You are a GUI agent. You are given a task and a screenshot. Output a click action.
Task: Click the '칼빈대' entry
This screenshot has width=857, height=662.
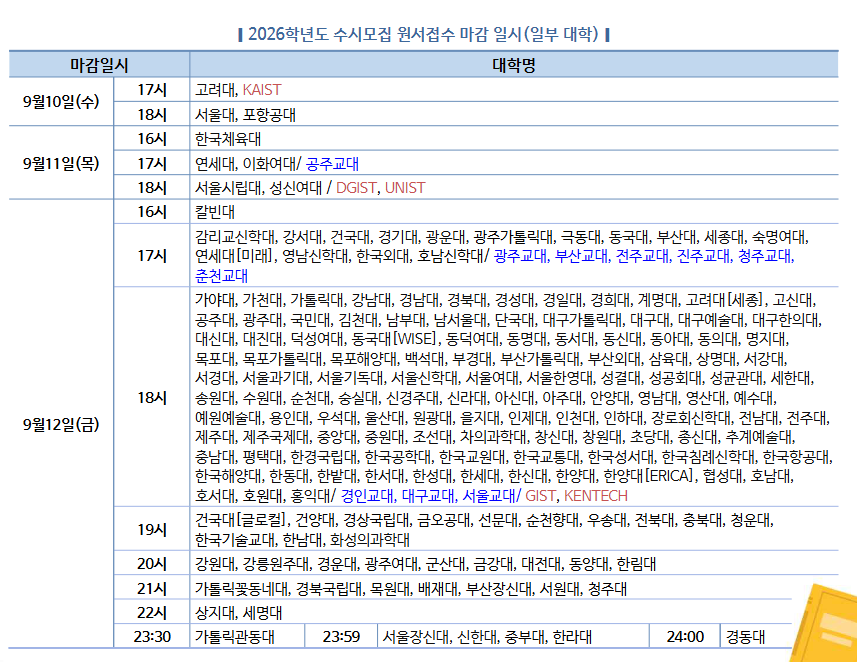coord(215,212)
